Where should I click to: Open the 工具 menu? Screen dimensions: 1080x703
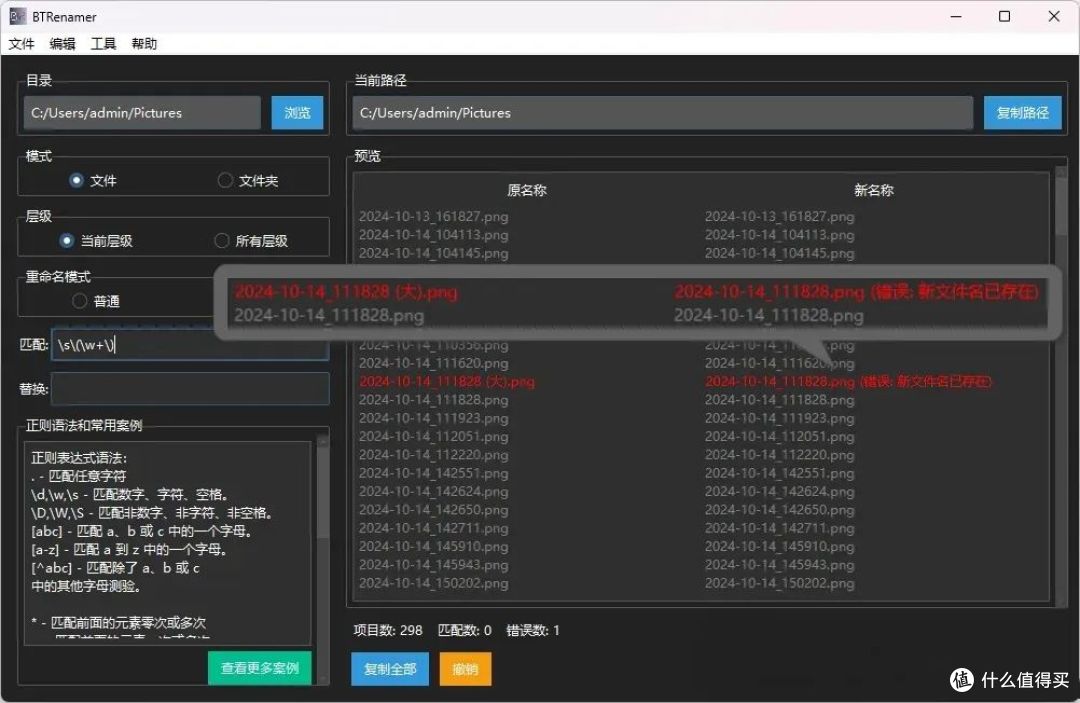(103, 44)
